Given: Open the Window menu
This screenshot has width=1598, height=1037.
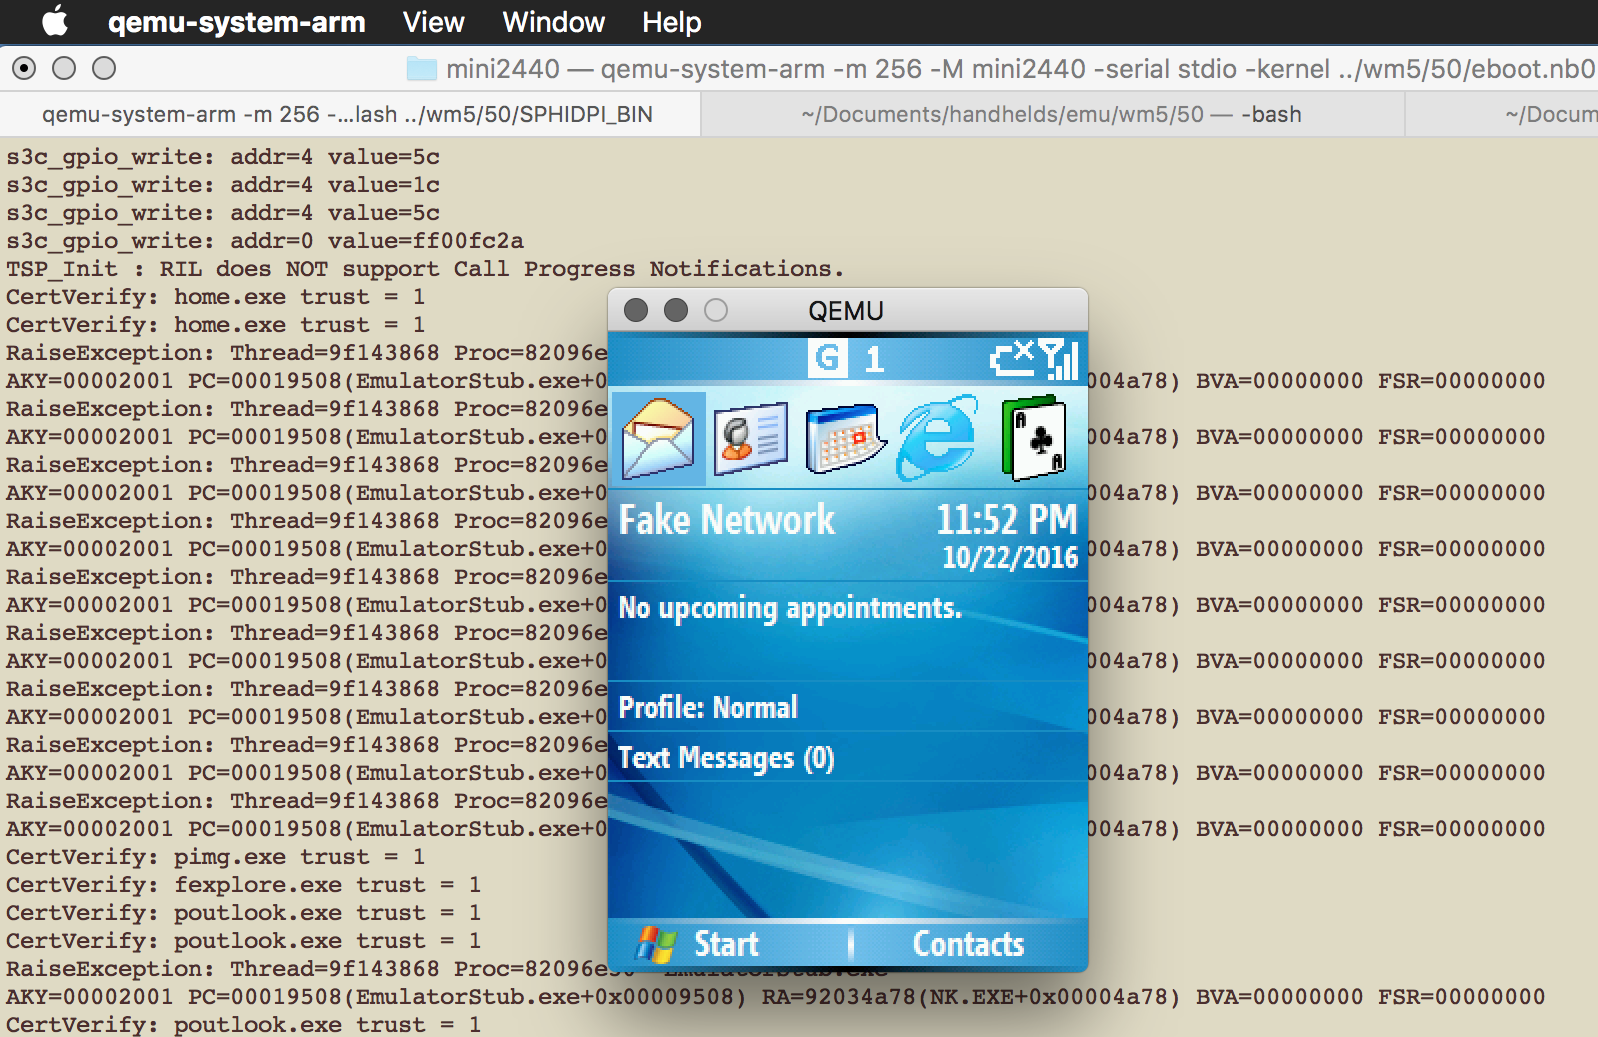Looking at the screenshot, I should [x=553, y=22].
